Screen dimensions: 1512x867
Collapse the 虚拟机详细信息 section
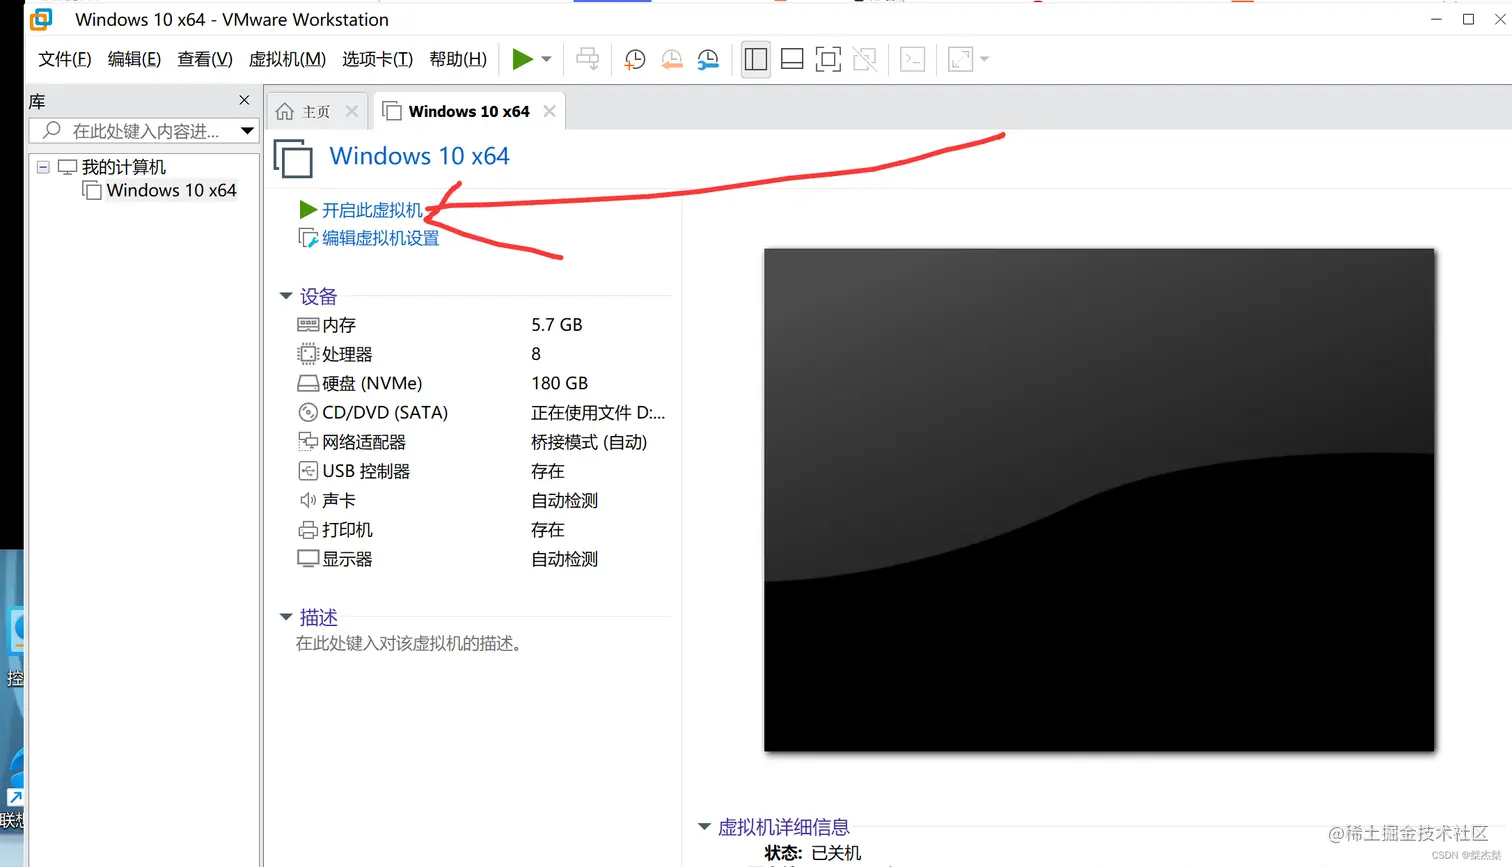[704, 826]
